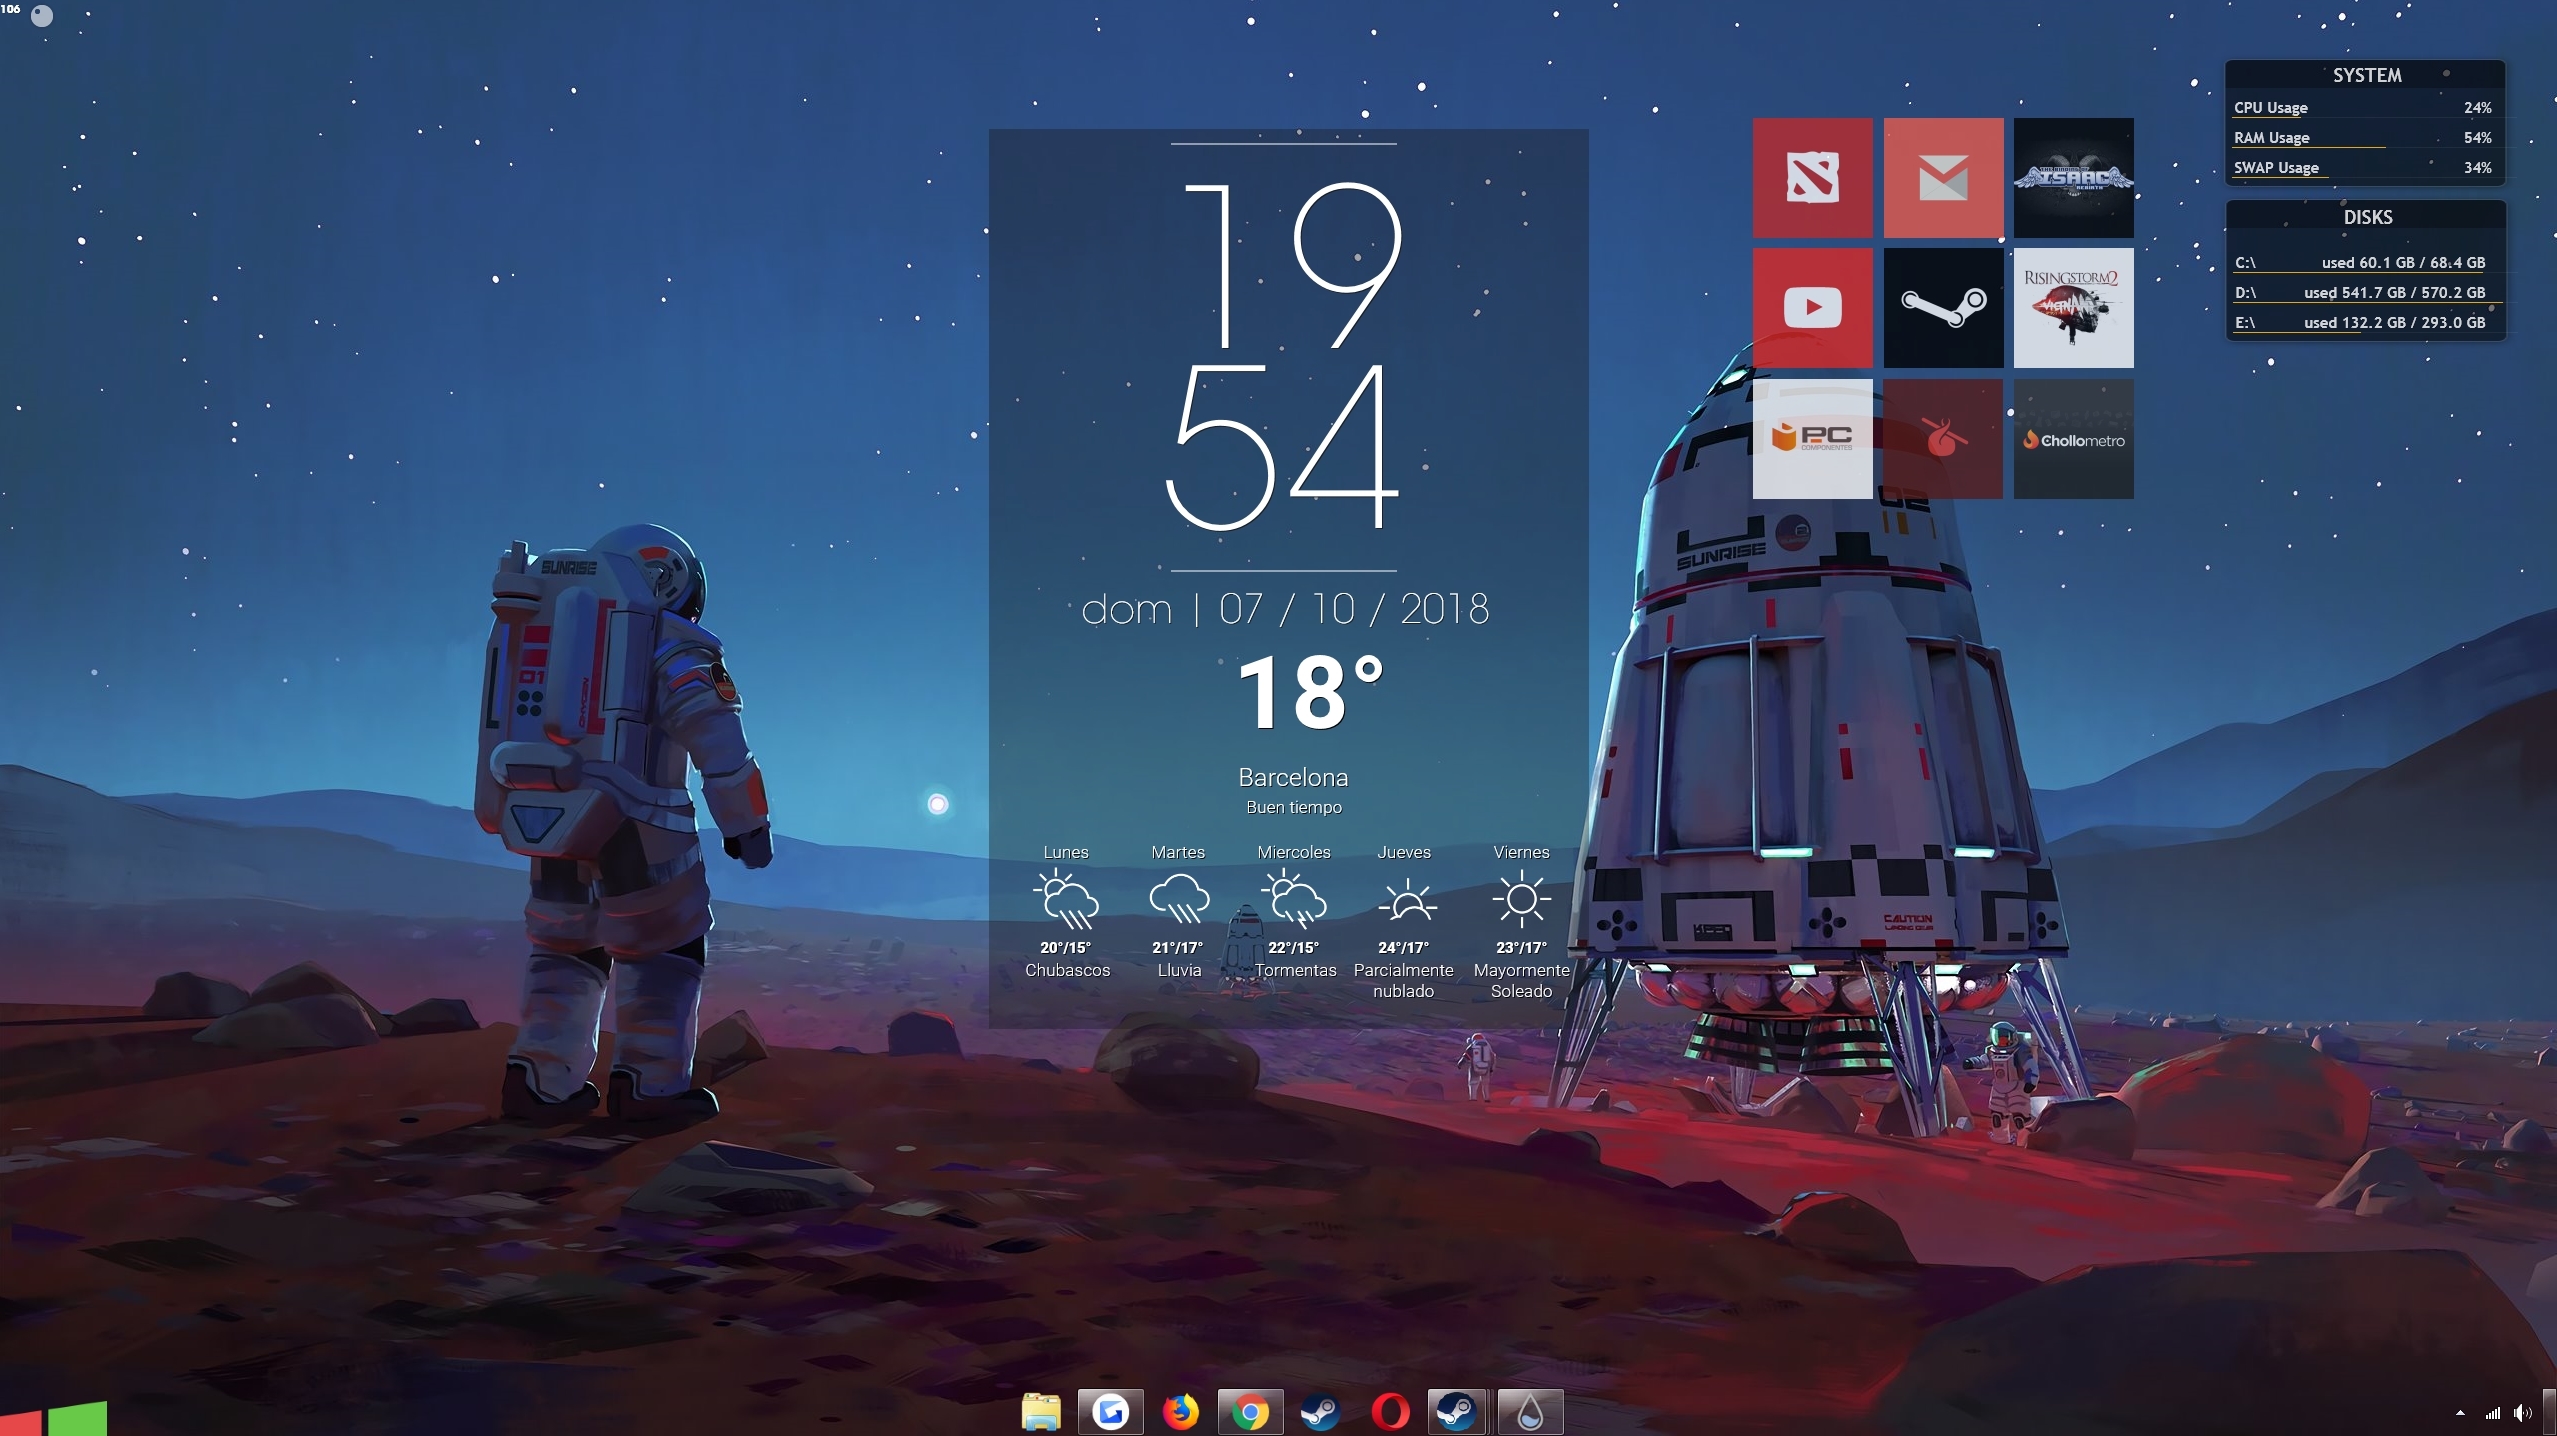Open the Rainmeter droplet taskbar icon
This screenshot has height=1436, width=2557.
[x=1530, y=1412]
